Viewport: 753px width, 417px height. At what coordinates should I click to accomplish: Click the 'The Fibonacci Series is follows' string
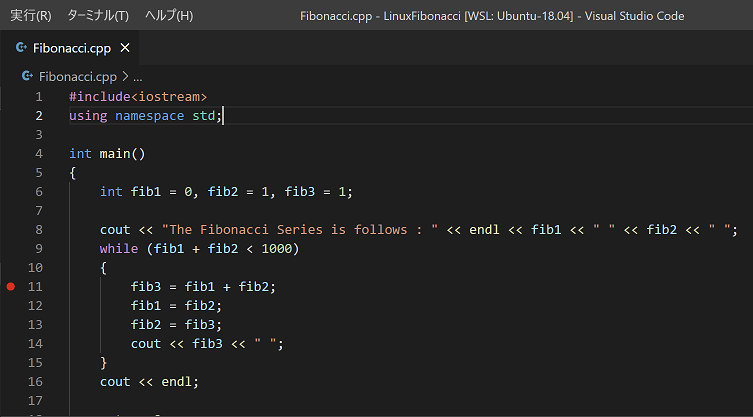[x=300, y=230]
